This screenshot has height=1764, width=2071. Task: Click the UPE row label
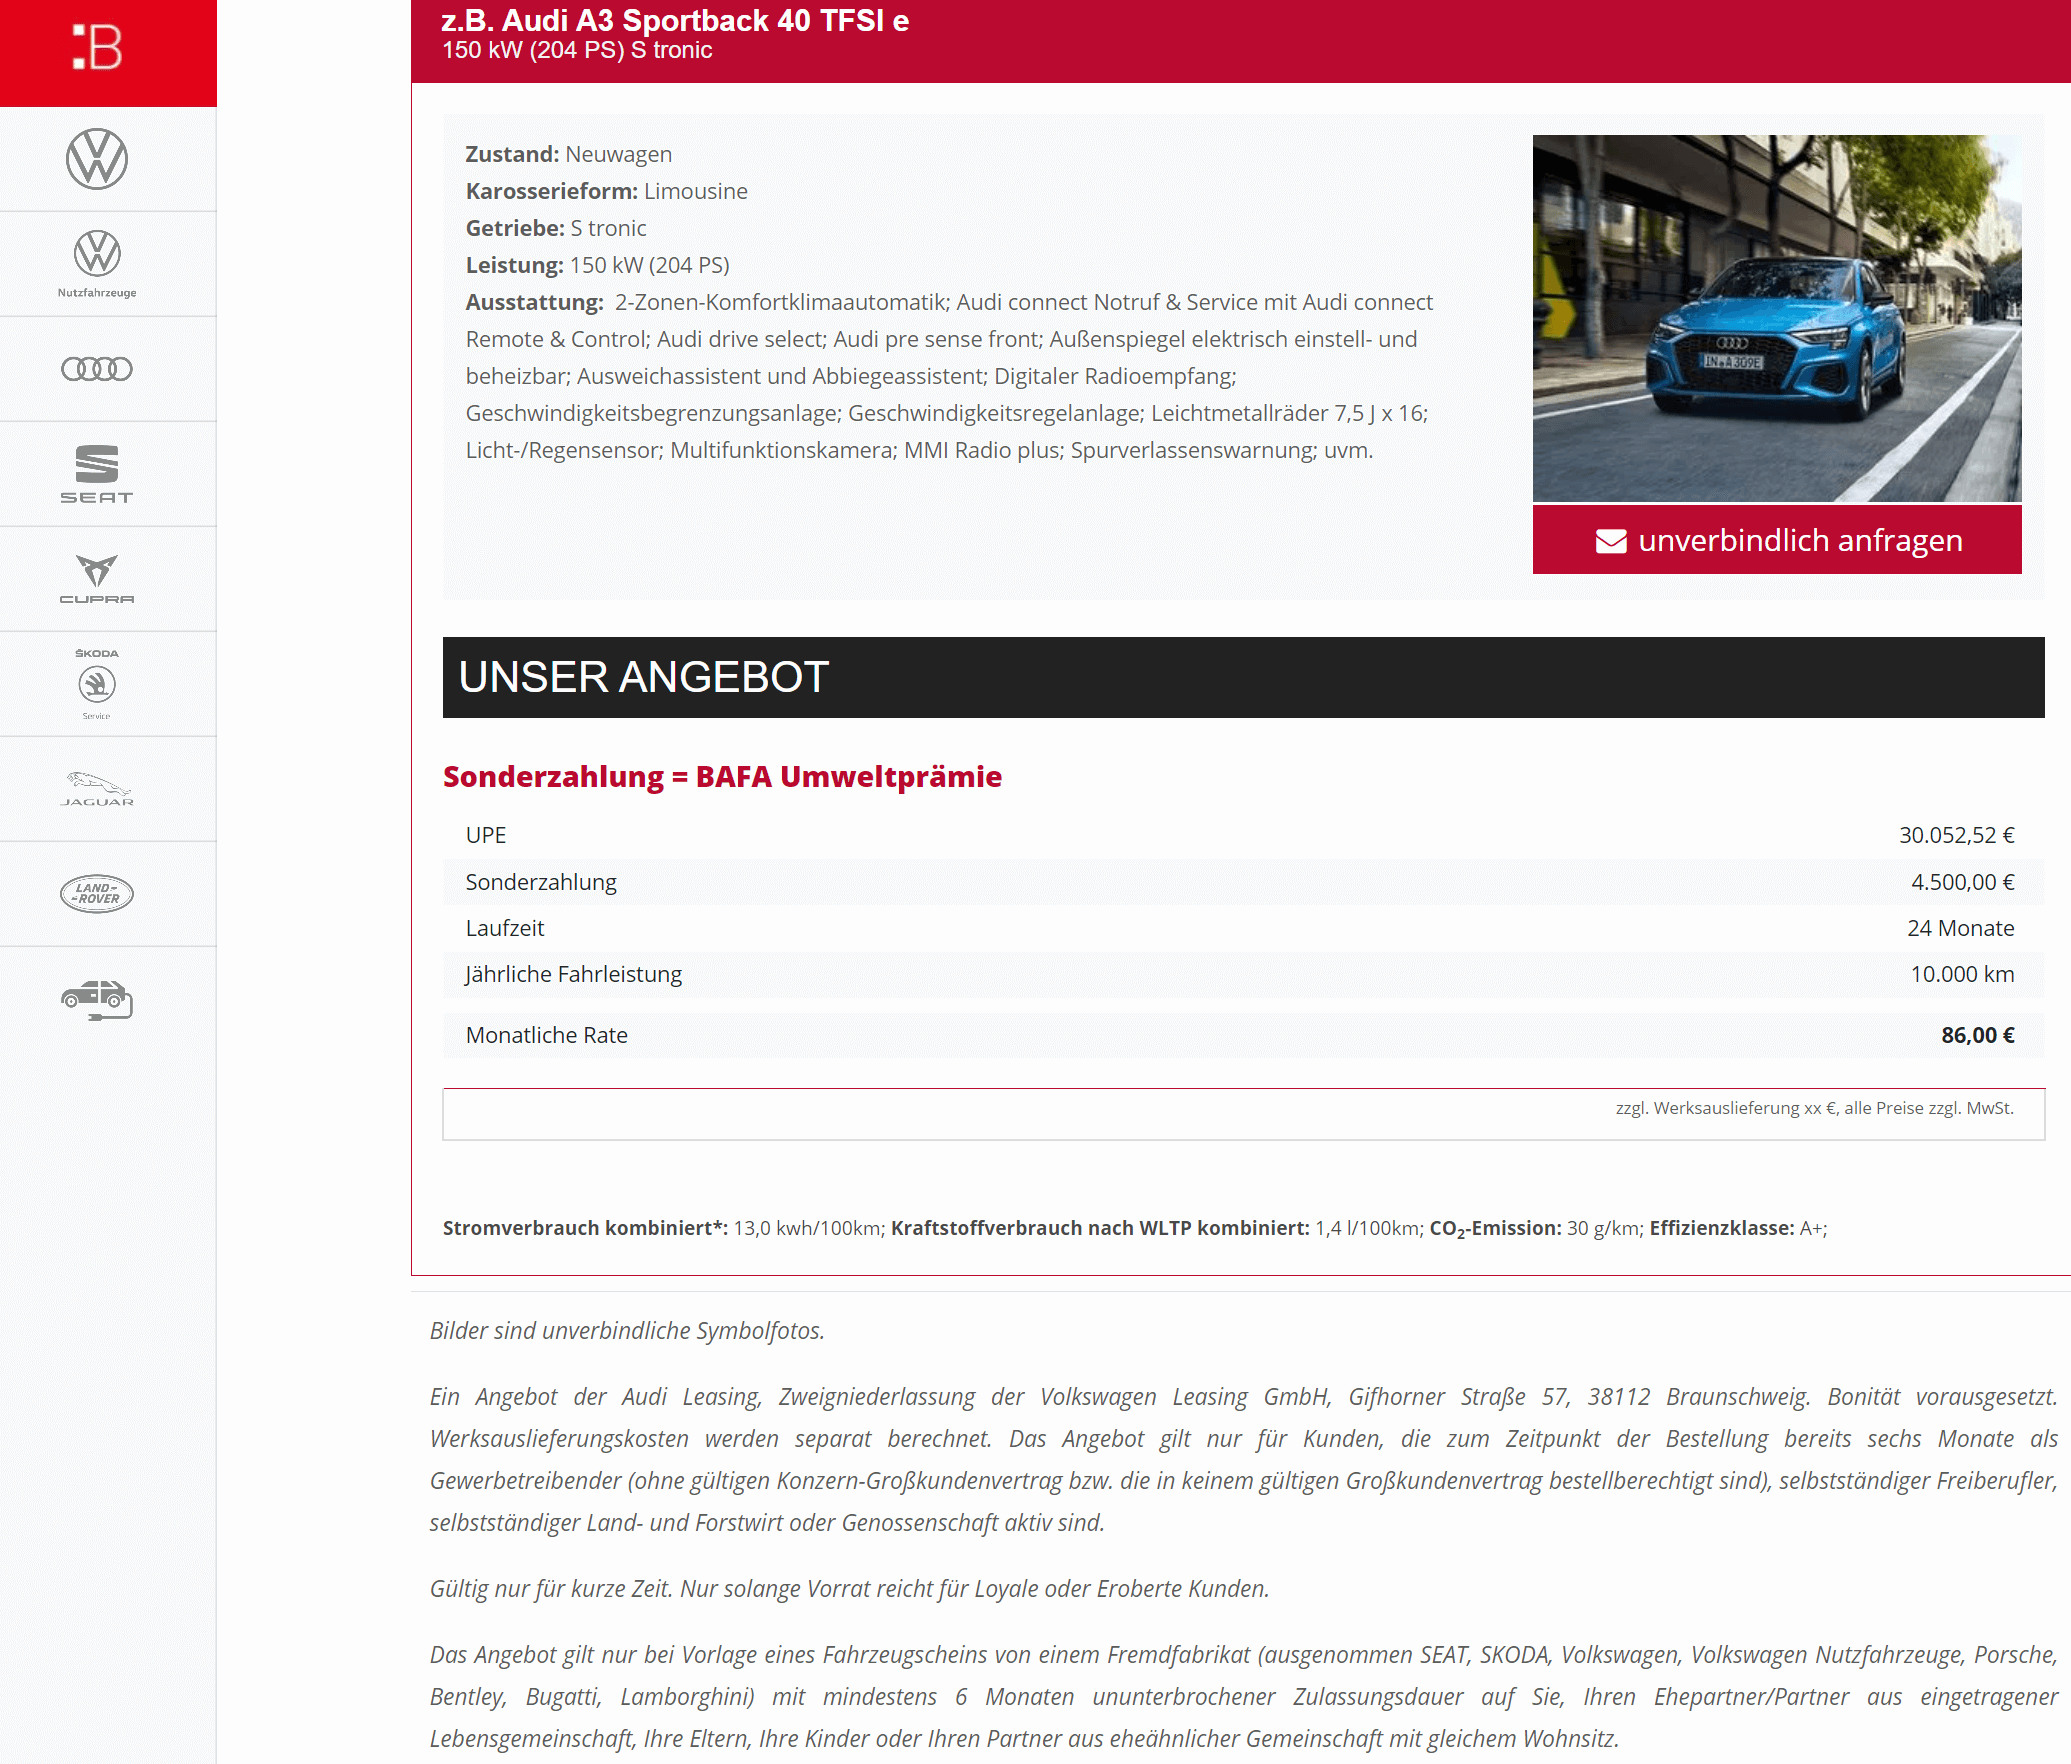tap(486, 835)
